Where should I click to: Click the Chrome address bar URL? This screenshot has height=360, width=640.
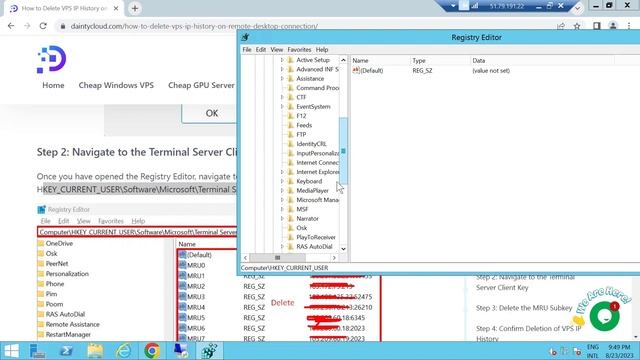pos(194,26)
